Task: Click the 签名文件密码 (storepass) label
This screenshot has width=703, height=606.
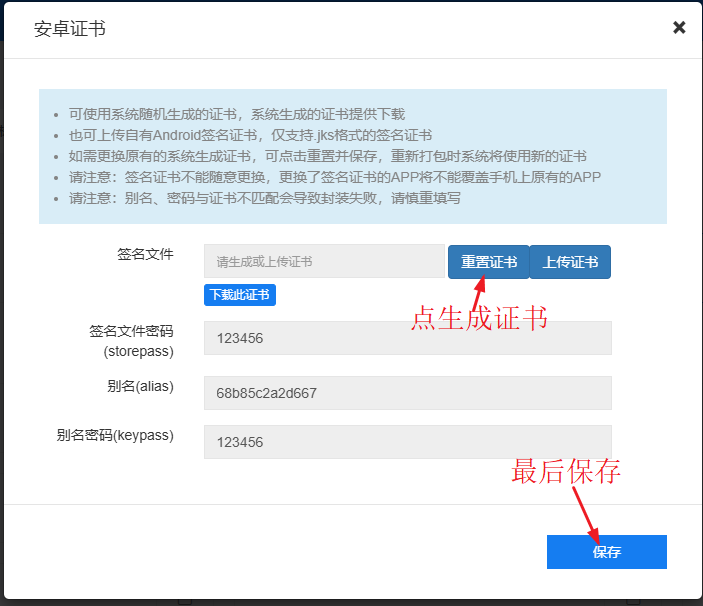Action: click(131, 341)
